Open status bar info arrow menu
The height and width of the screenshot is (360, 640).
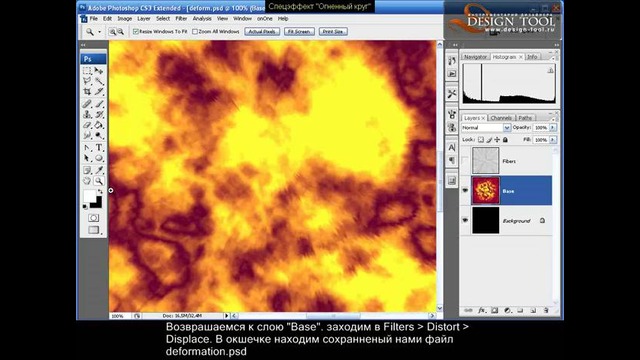tap(227, 316)
